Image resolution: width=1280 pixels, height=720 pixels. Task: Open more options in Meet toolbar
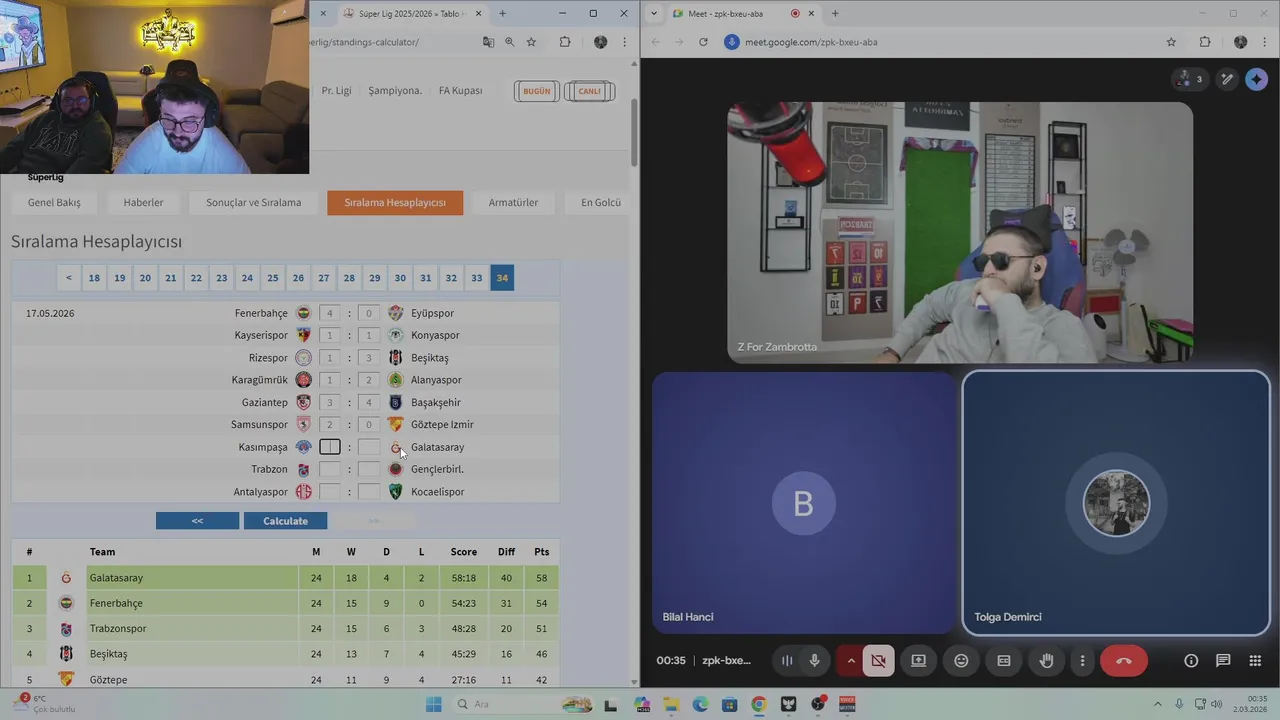[1082, 660]
